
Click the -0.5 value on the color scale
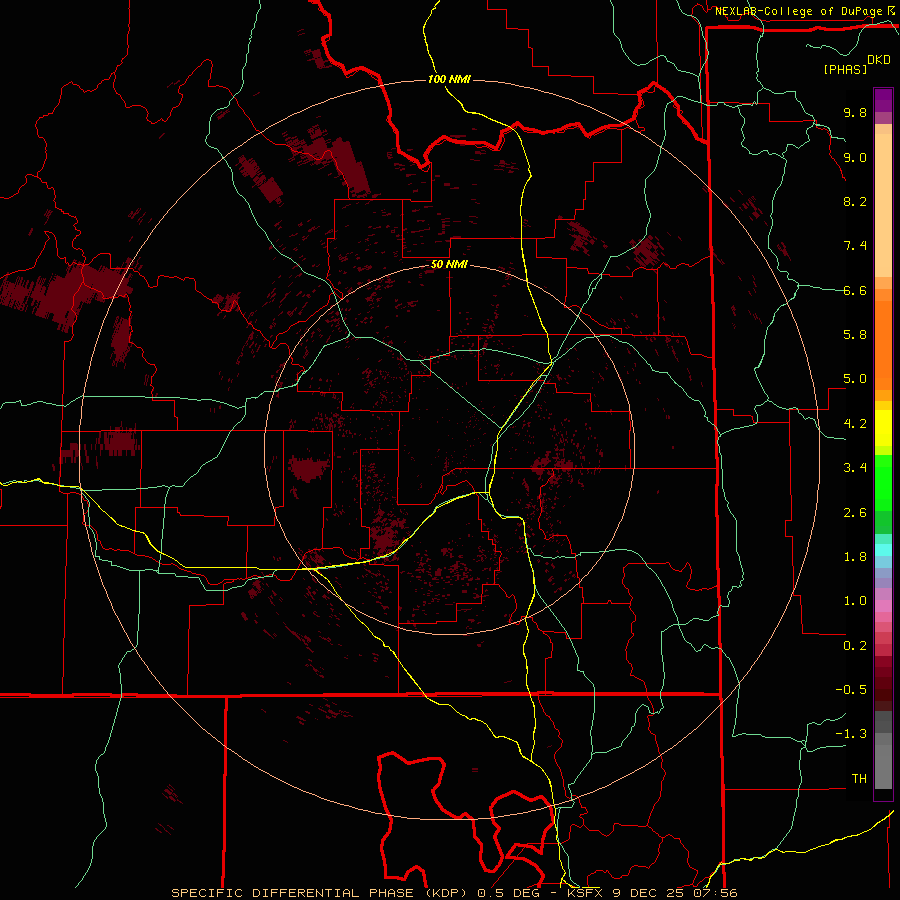point(851,690)
